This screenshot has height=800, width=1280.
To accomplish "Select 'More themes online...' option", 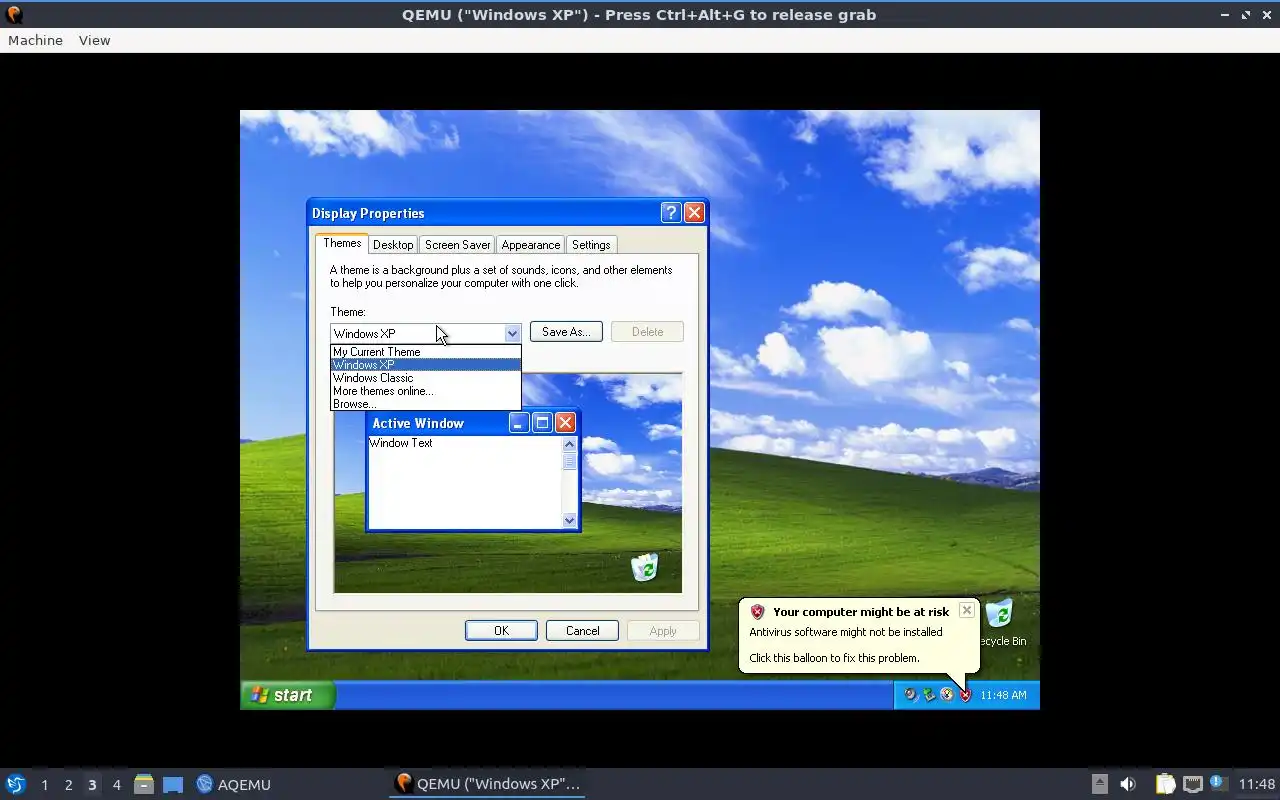I will [426, 391].
